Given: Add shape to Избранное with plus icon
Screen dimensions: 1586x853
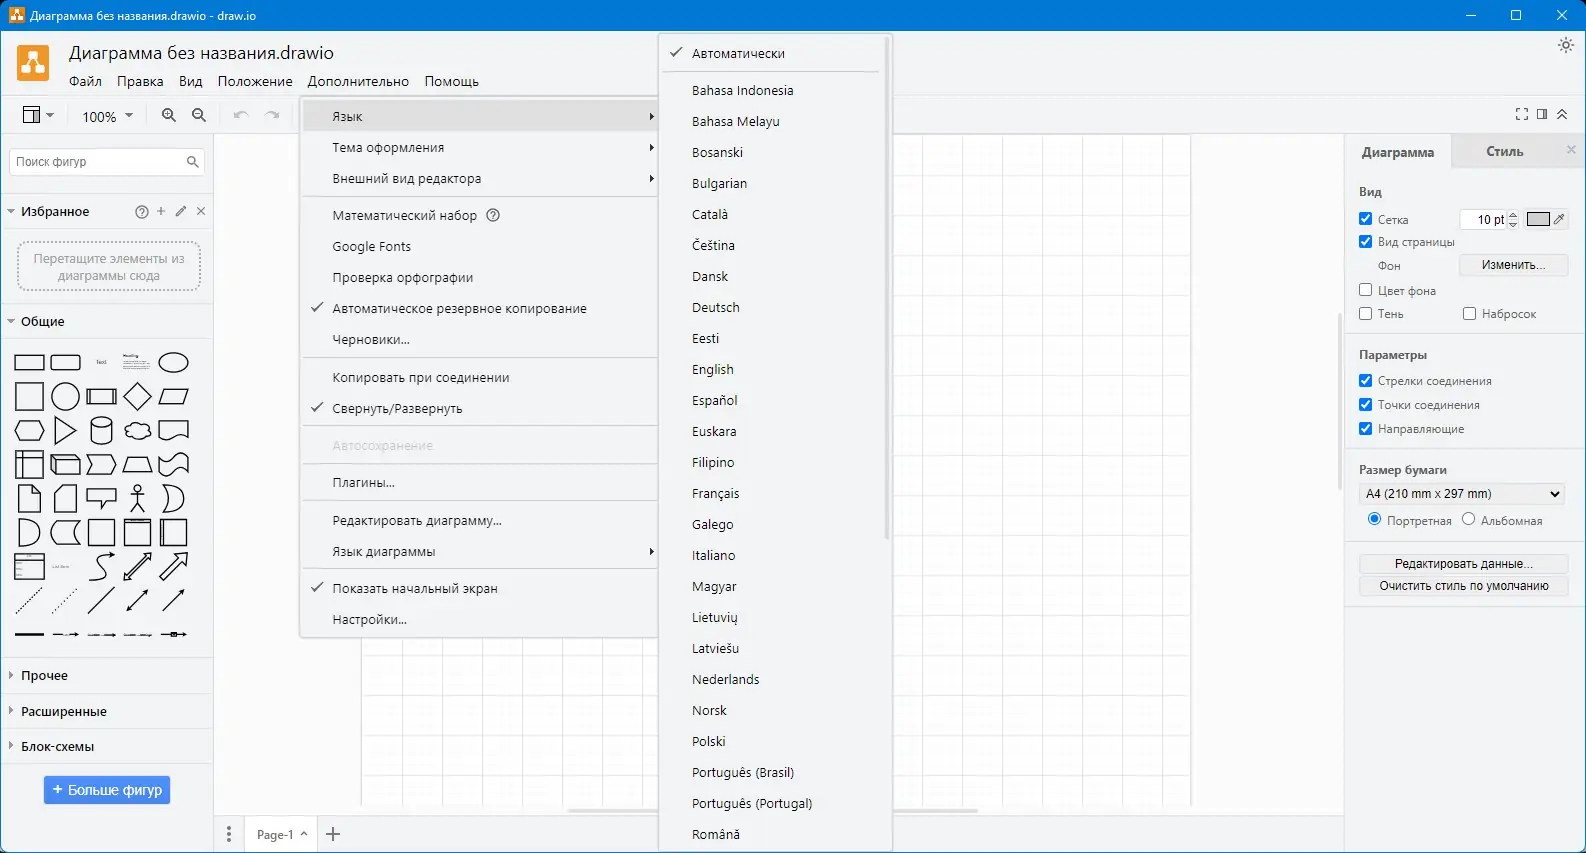Looking at the screenshot, I should click(161, 211).
